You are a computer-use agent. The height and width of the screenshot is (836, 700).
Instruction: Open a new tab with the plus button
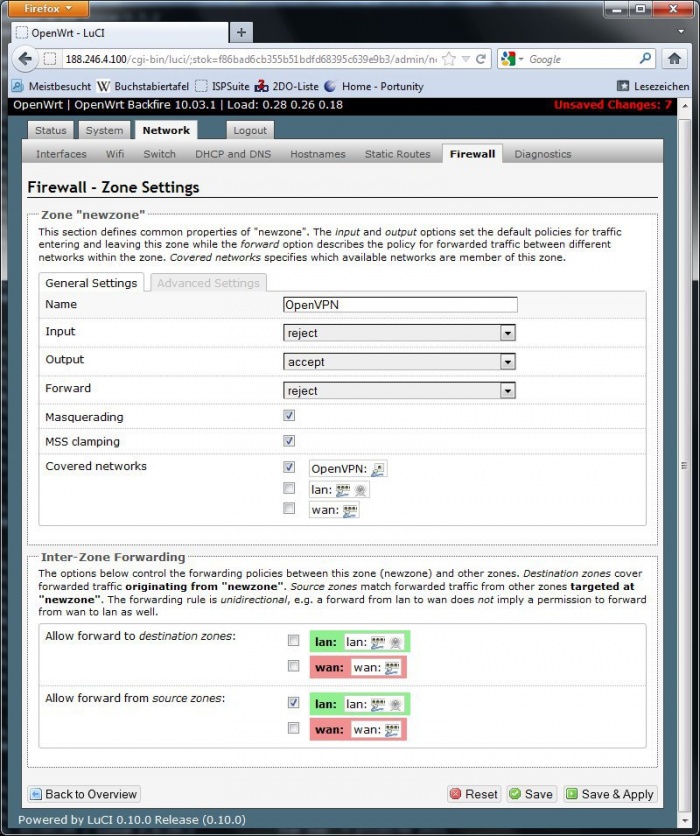point(242,32)
